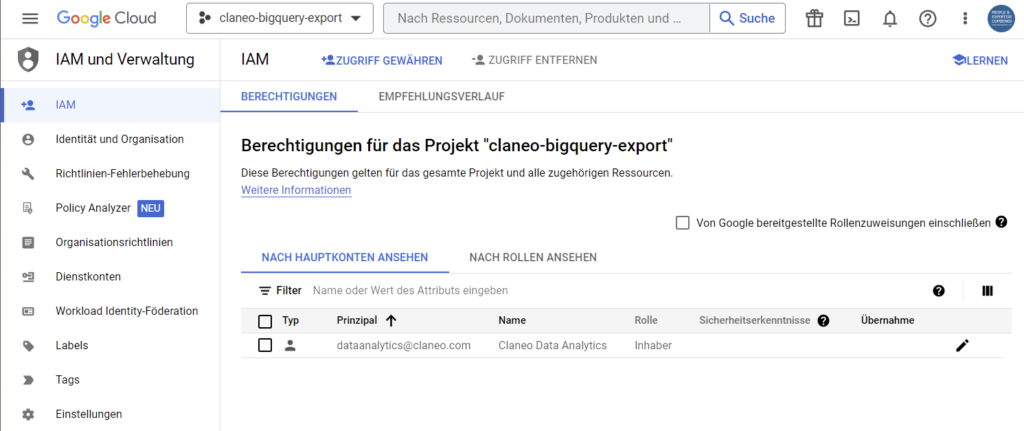This screenshot has width=1024, height=431.
Task: Click the Labels tag icon
Action: coord(28,345)
